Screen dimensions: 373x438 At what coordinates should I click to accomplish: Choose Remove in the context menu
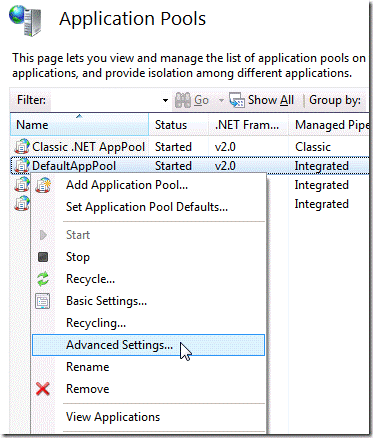point(148,389)
